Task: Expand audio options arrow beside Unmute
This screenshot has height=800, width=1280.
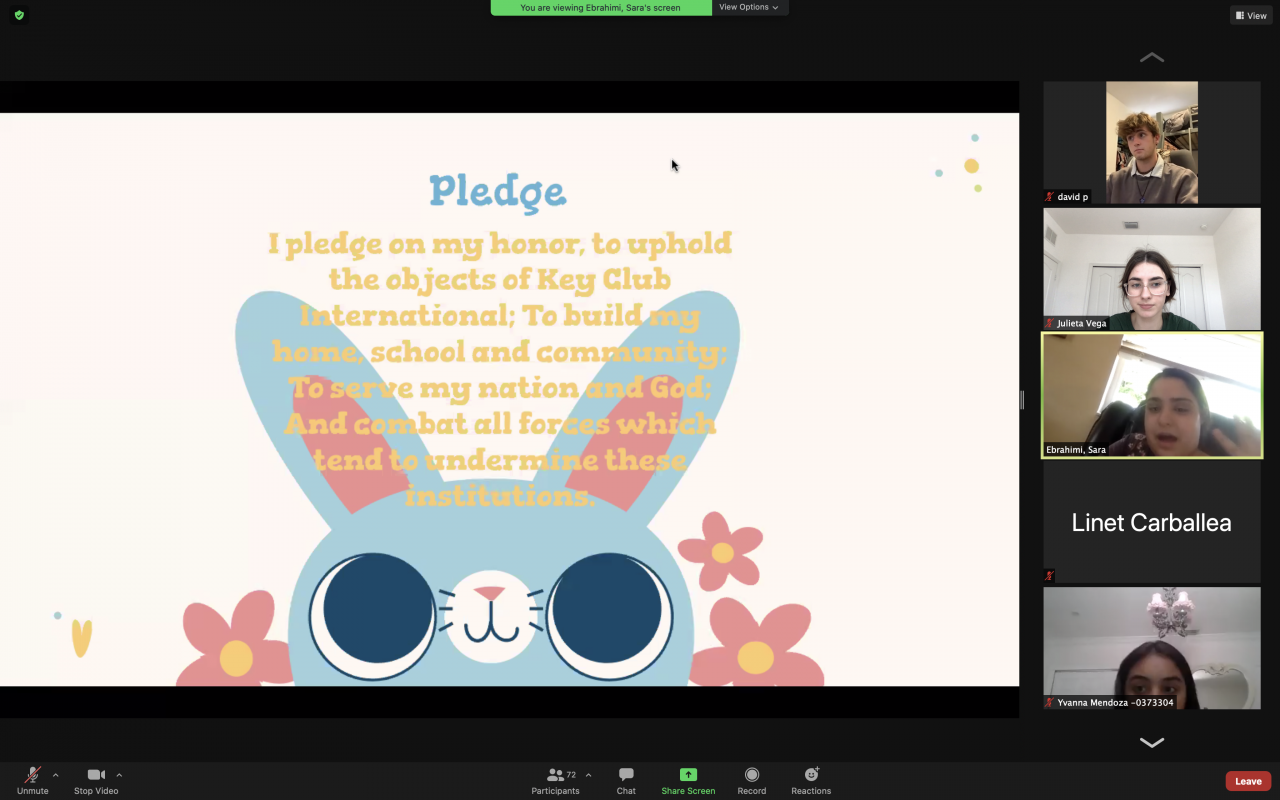Action: [55, 775]
